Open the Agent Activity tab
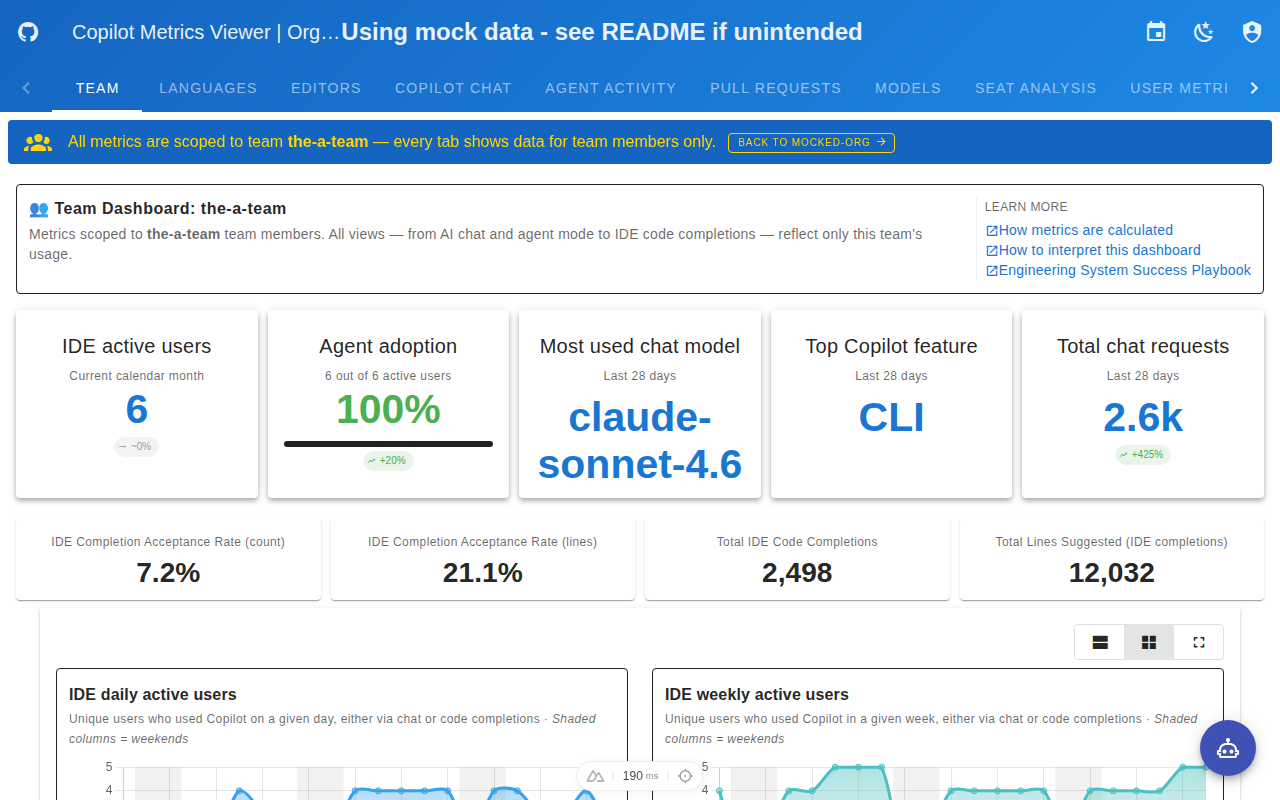1280x800 pixels. click(611, 88)
